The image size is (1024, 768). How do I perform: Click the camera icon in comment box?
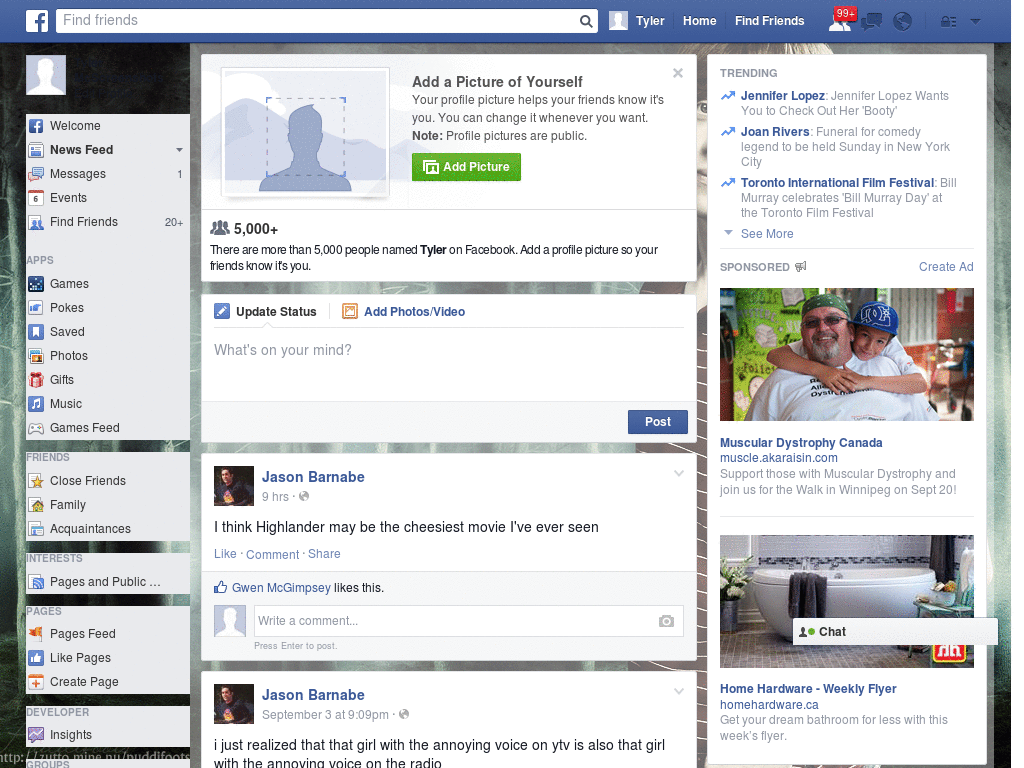point(666,621)
